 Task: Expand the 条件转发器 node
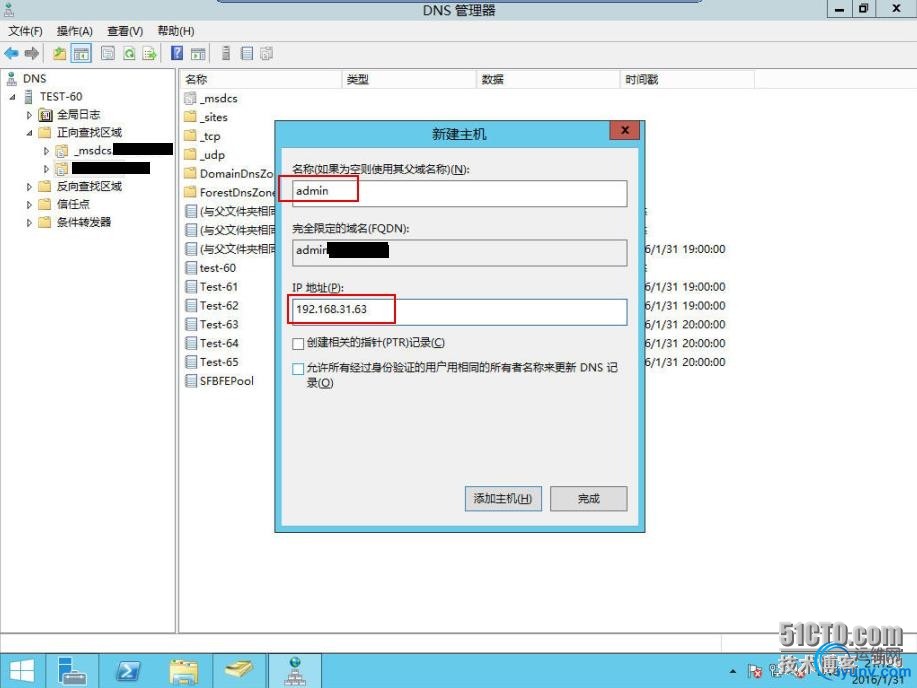coord(29,223)
